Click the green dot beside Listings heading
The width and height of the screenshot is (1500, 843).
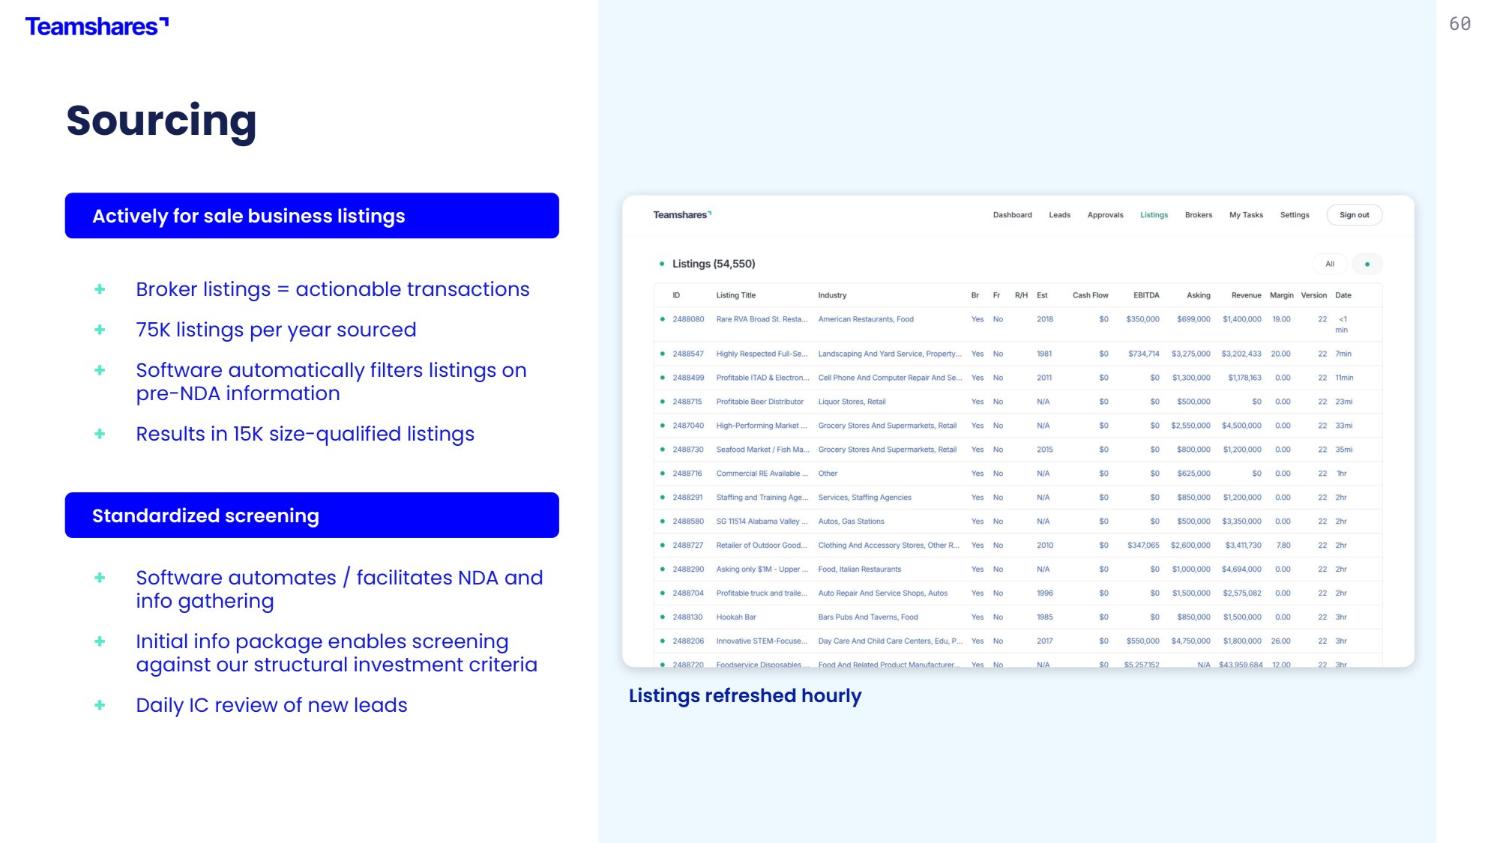pos(662,264)
